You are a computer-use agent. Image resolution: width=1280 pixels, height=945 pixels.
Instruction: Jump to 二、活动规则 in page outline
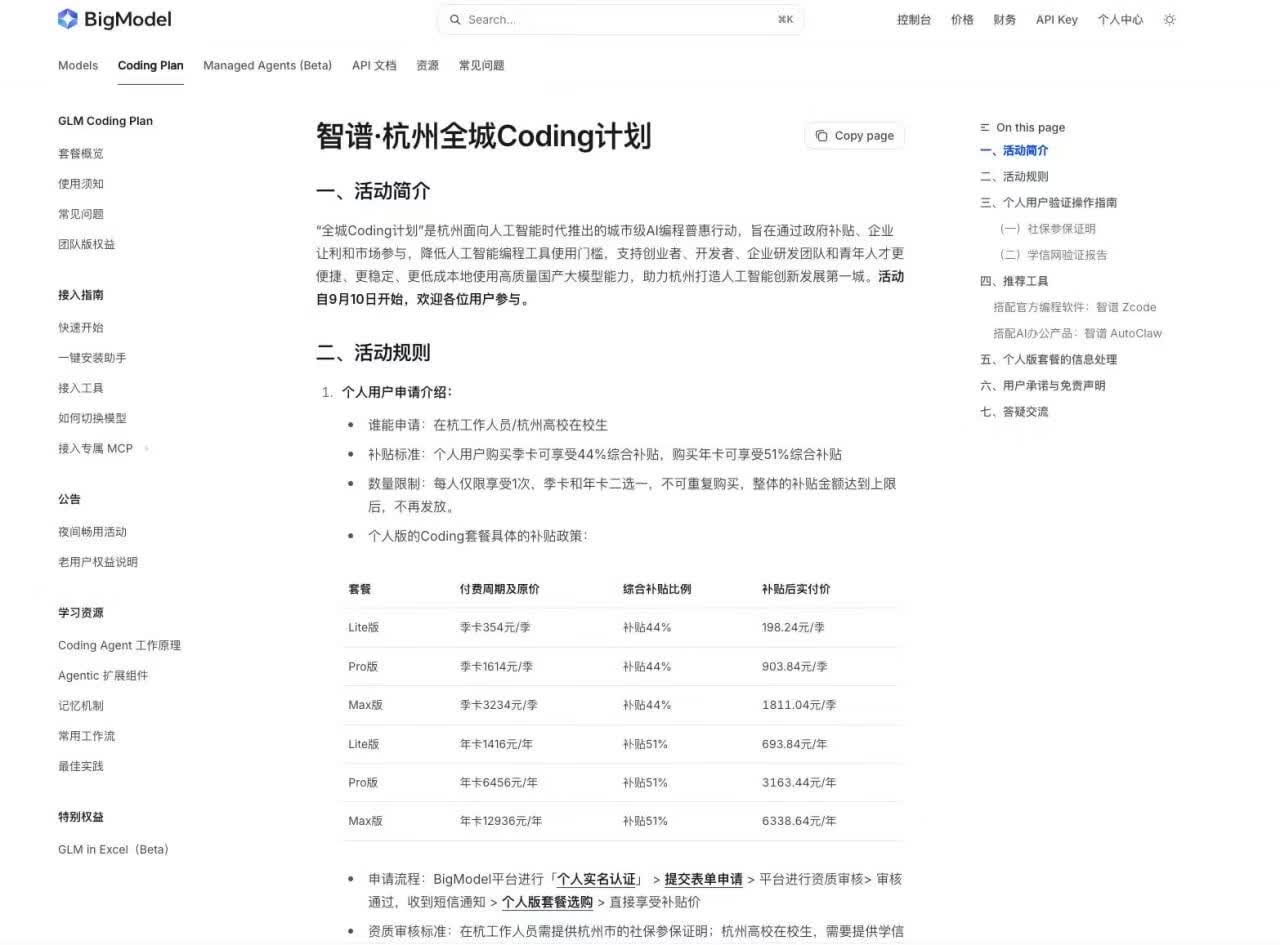click(1015, 176)
